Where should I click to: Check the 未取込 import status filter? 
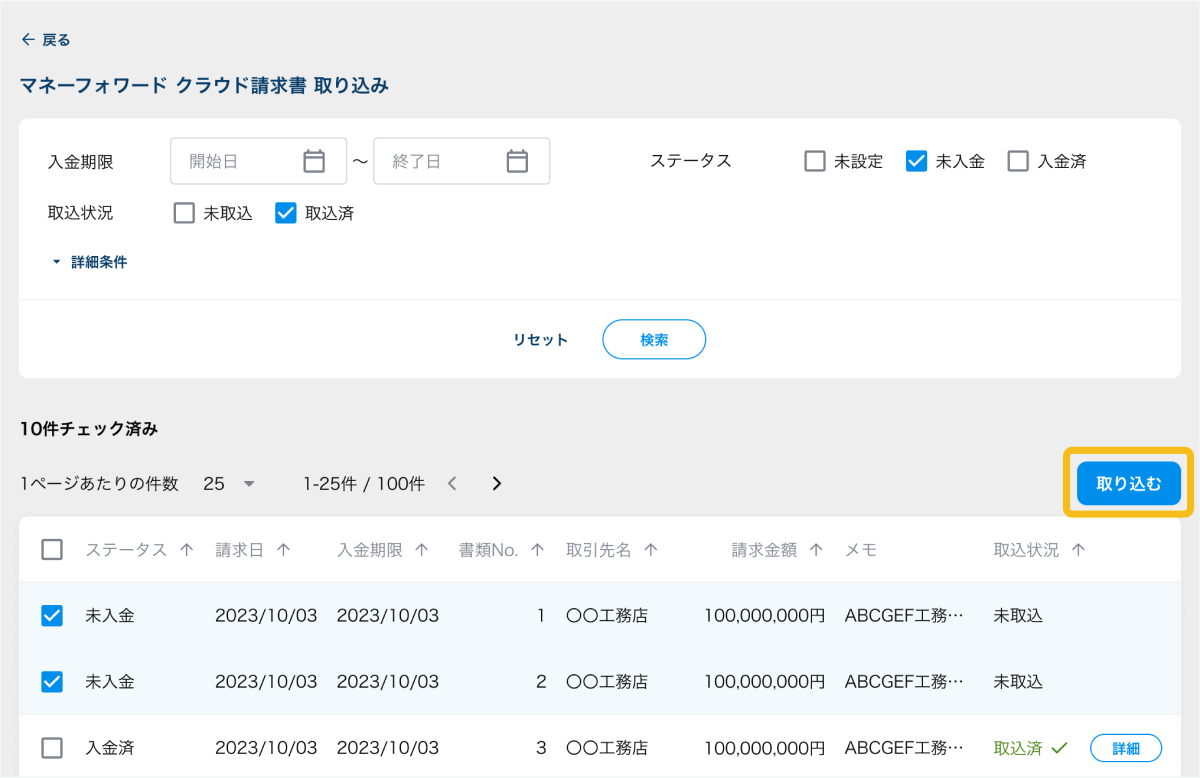point(184,213)
